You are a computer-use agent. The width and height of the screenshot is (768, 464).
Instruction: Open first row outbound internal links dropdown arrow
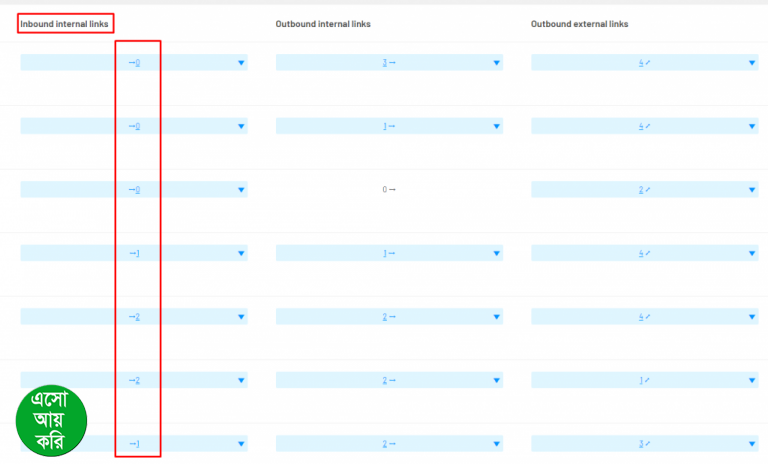(496, 63)
